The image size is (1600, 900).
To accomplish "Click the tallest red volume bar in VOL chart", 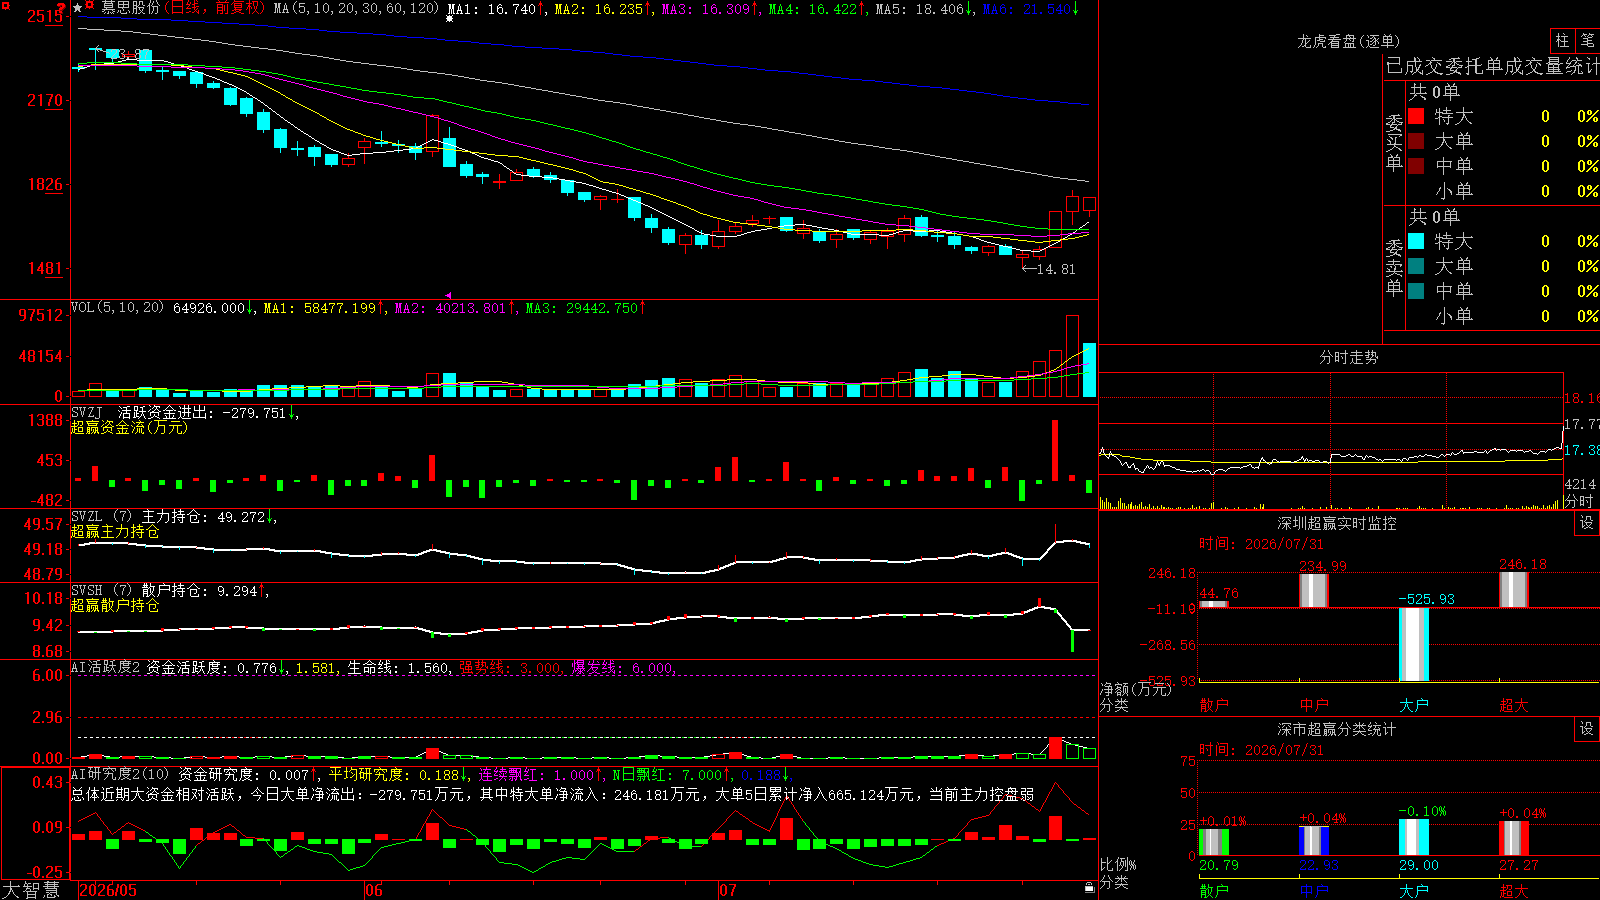I will click(x=1072, y=356).
